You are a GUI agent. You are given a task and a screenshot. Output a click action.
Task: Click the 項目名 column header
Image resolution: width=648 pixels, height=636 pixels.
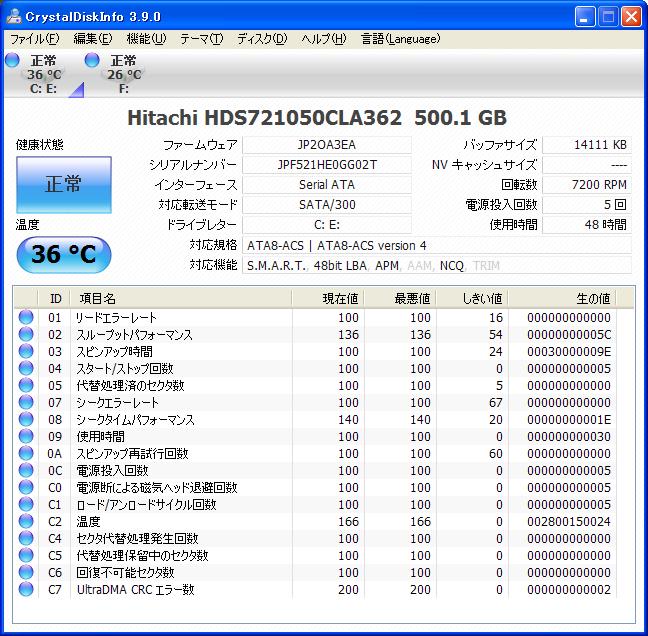[181, 298]
